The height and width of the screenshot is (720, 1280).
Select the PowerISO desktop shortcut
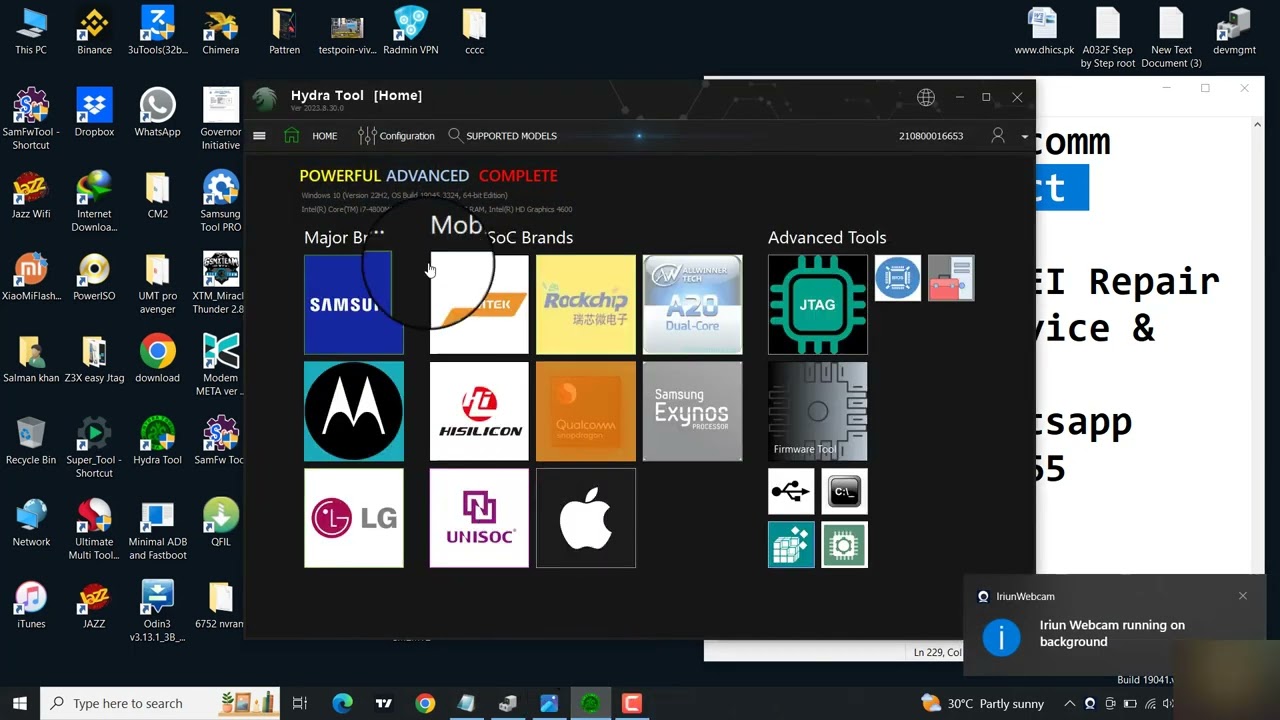94,277
